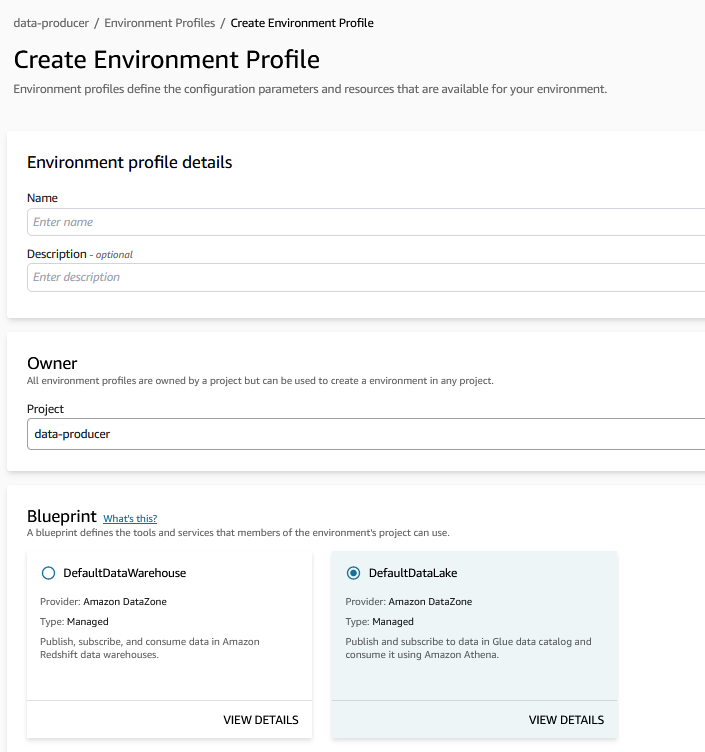Open the Project selection dropdown
The height and width of the screenshot is (752, 705).
pos(366,434)
